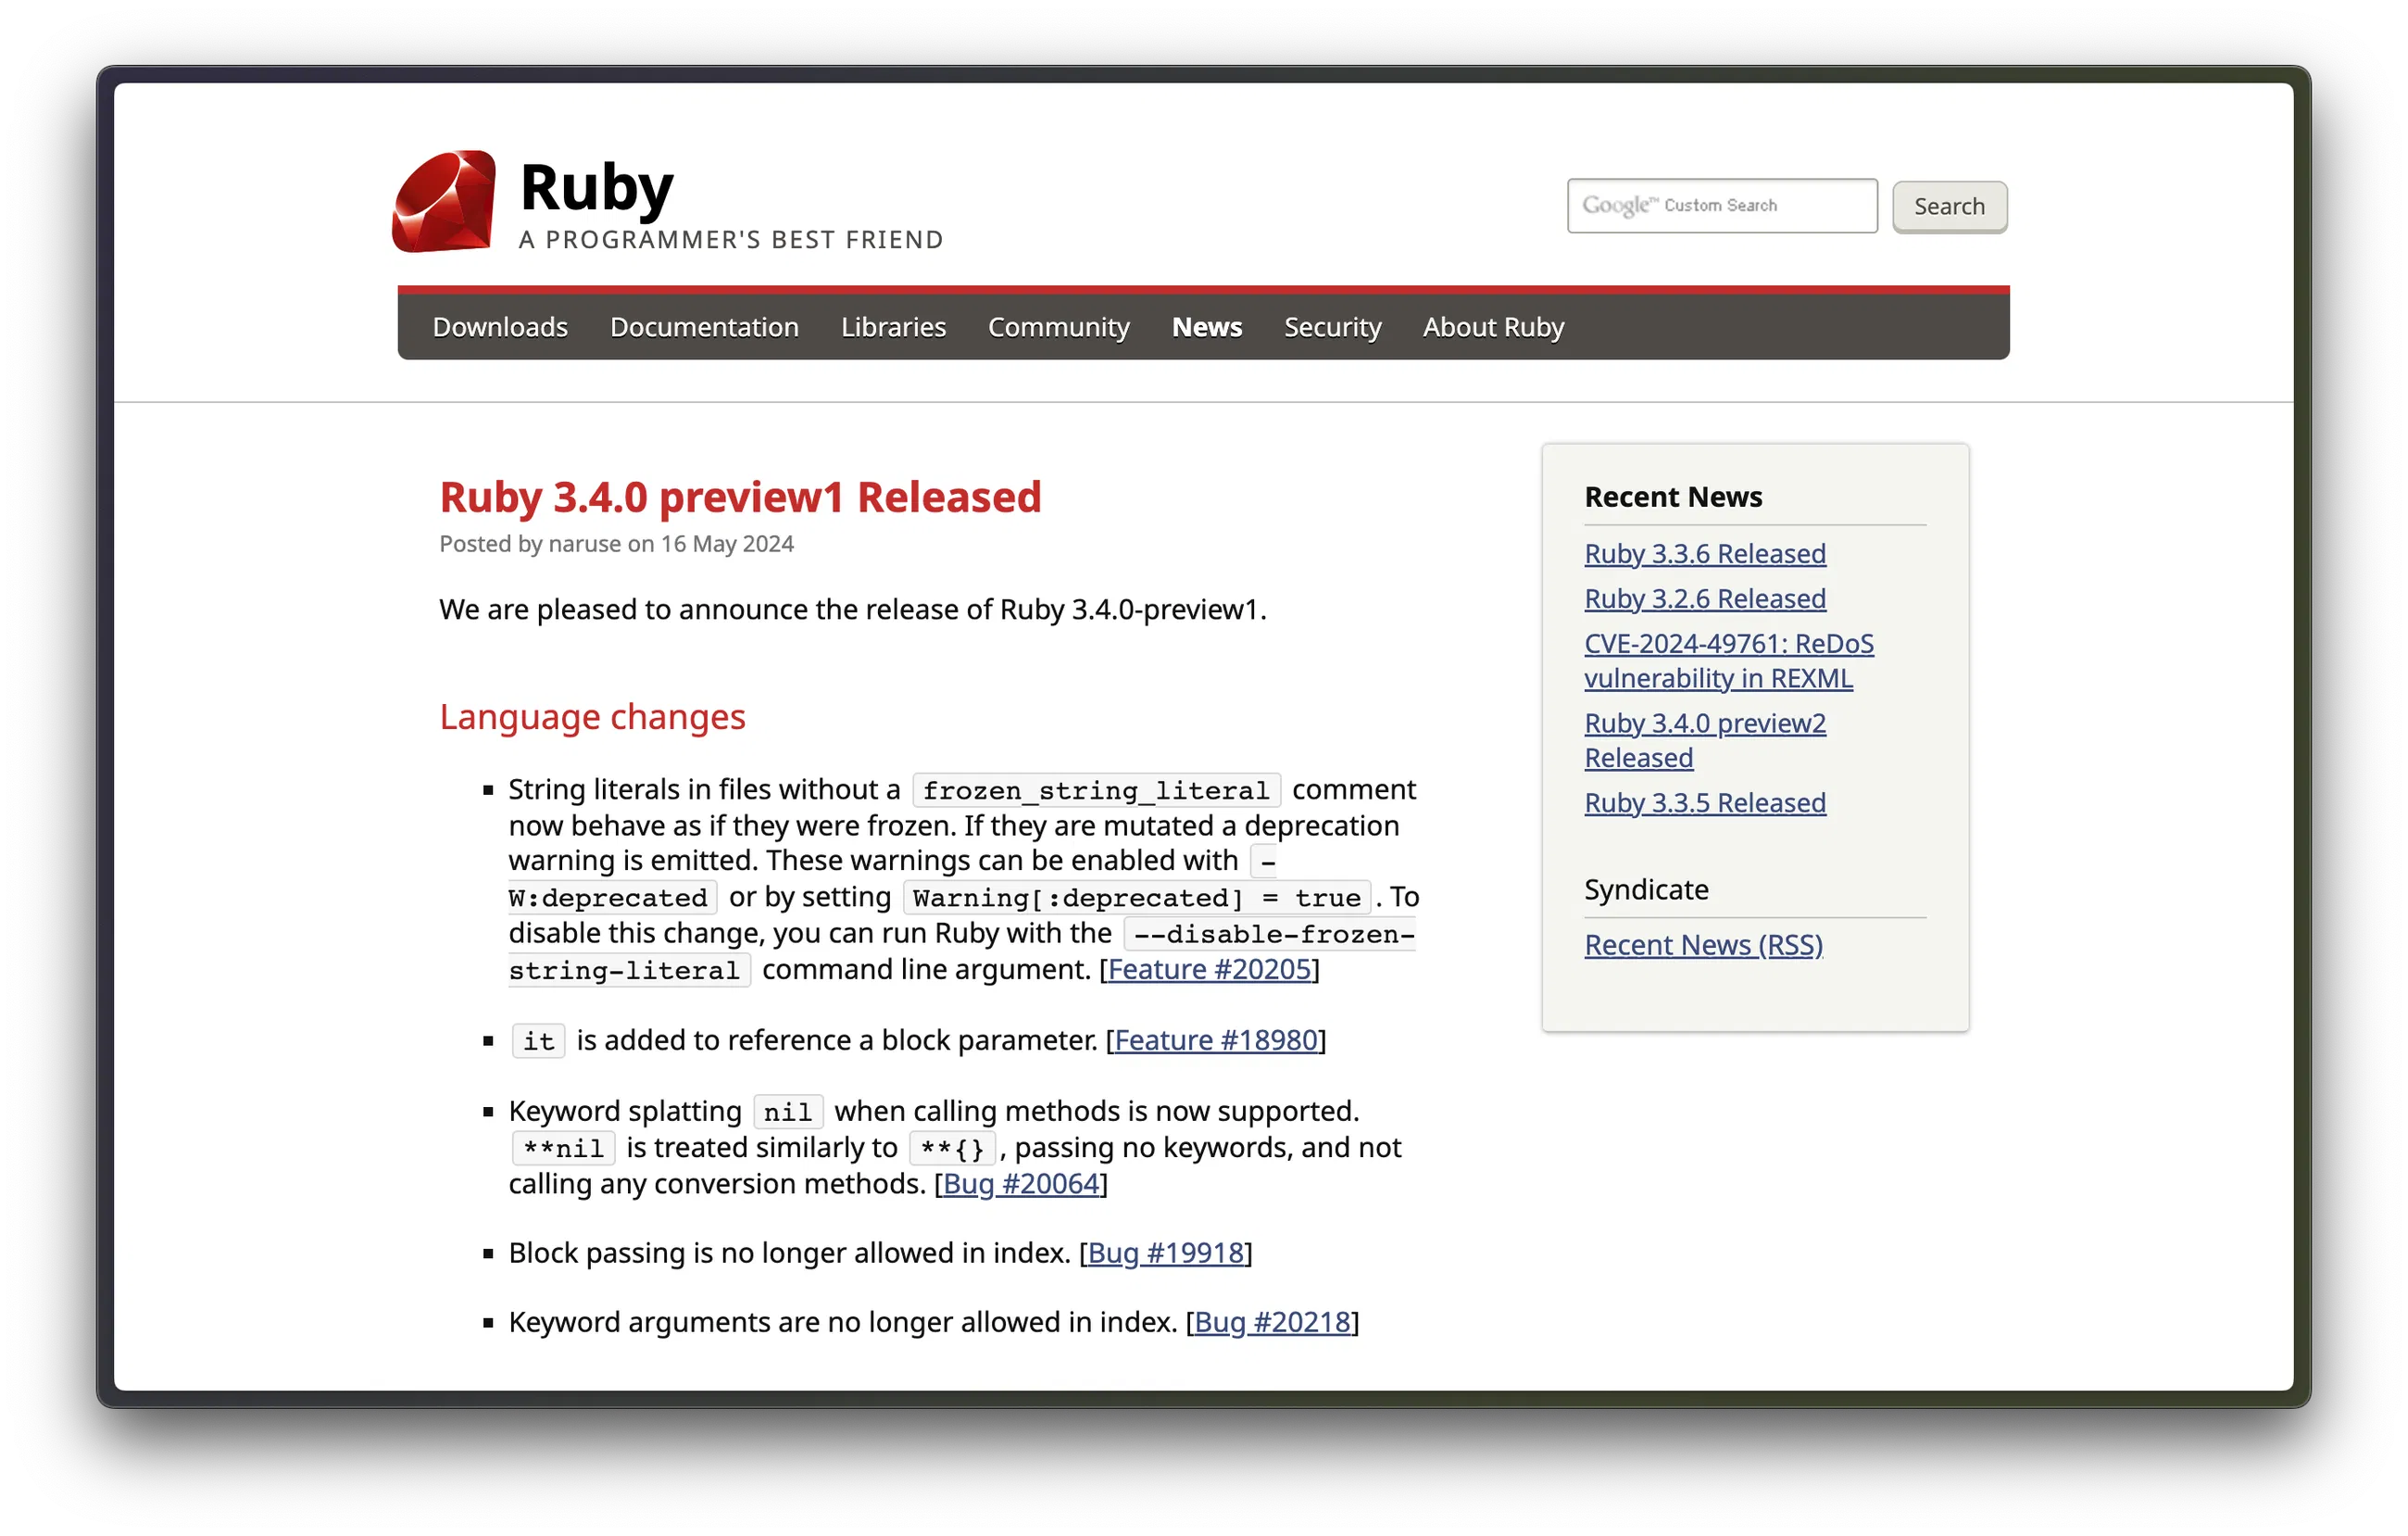Image resolution: width=2408 pixels, height=1536 pixels.
Task: Click the Libraries navigation icon
Action: point(894,325)
